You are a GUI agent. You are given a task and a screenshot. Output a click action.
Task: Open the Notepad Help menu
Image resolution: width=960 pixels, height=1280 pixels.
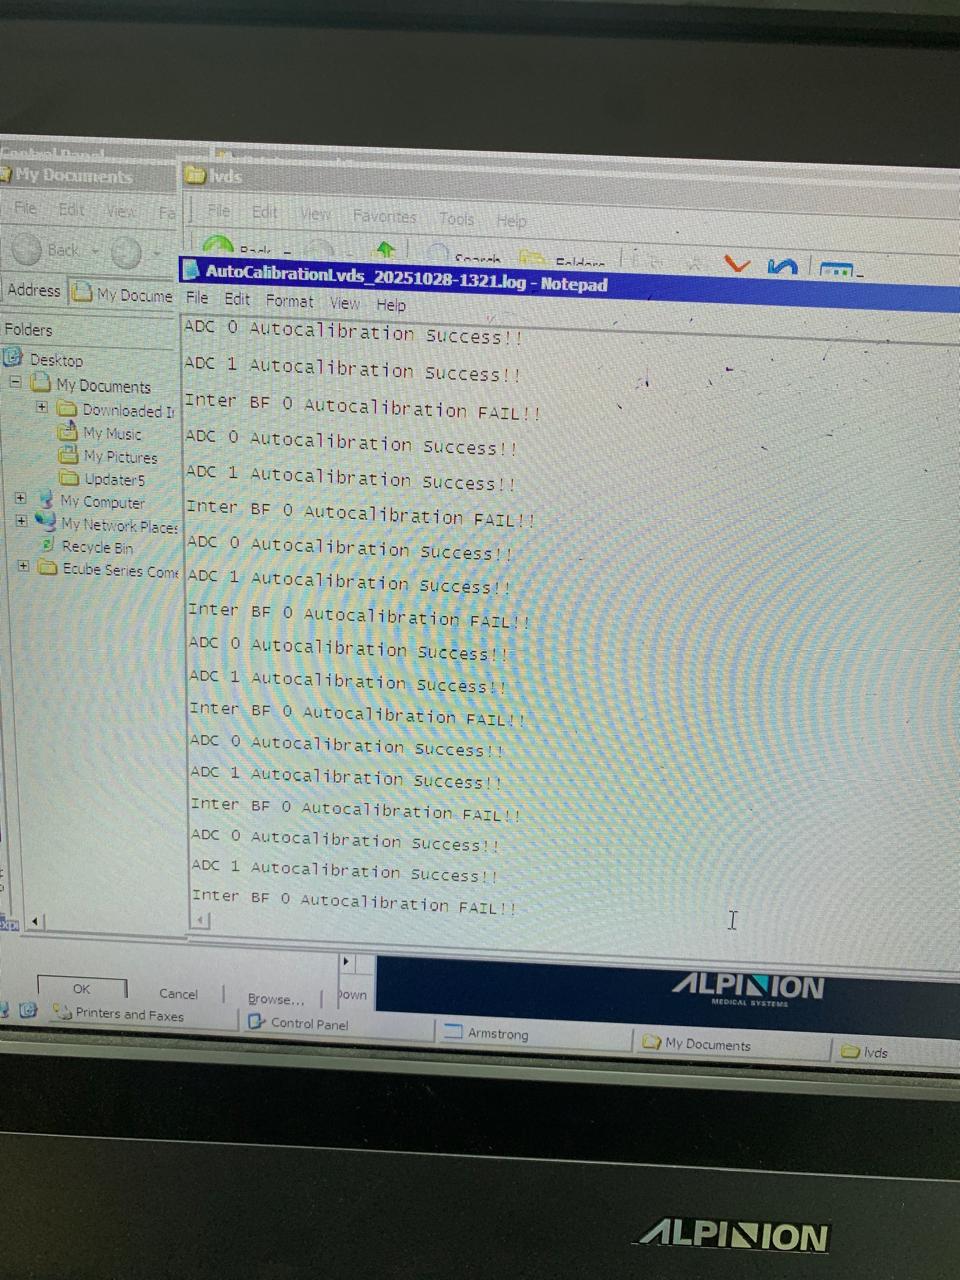click(391, 305)
